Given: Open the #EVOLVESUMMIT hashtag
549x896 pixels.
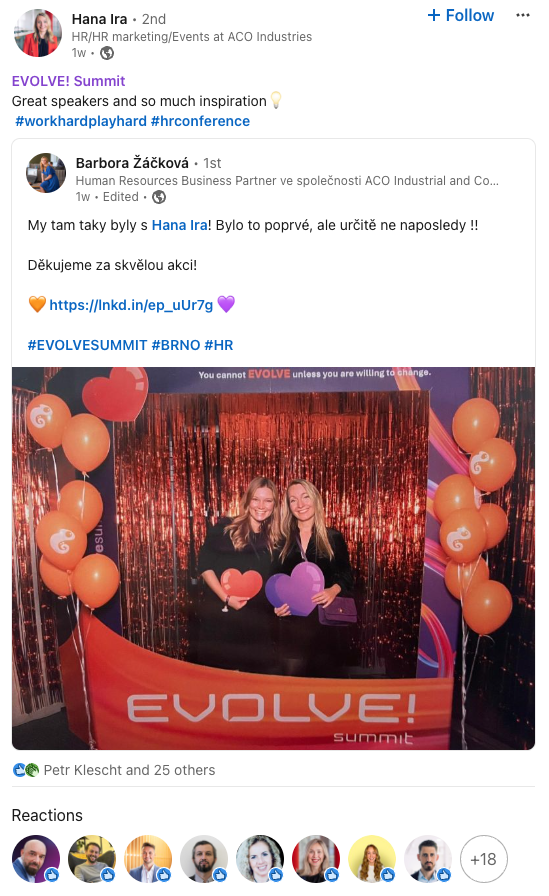Looking at the screenshot, I should [87, 345].
